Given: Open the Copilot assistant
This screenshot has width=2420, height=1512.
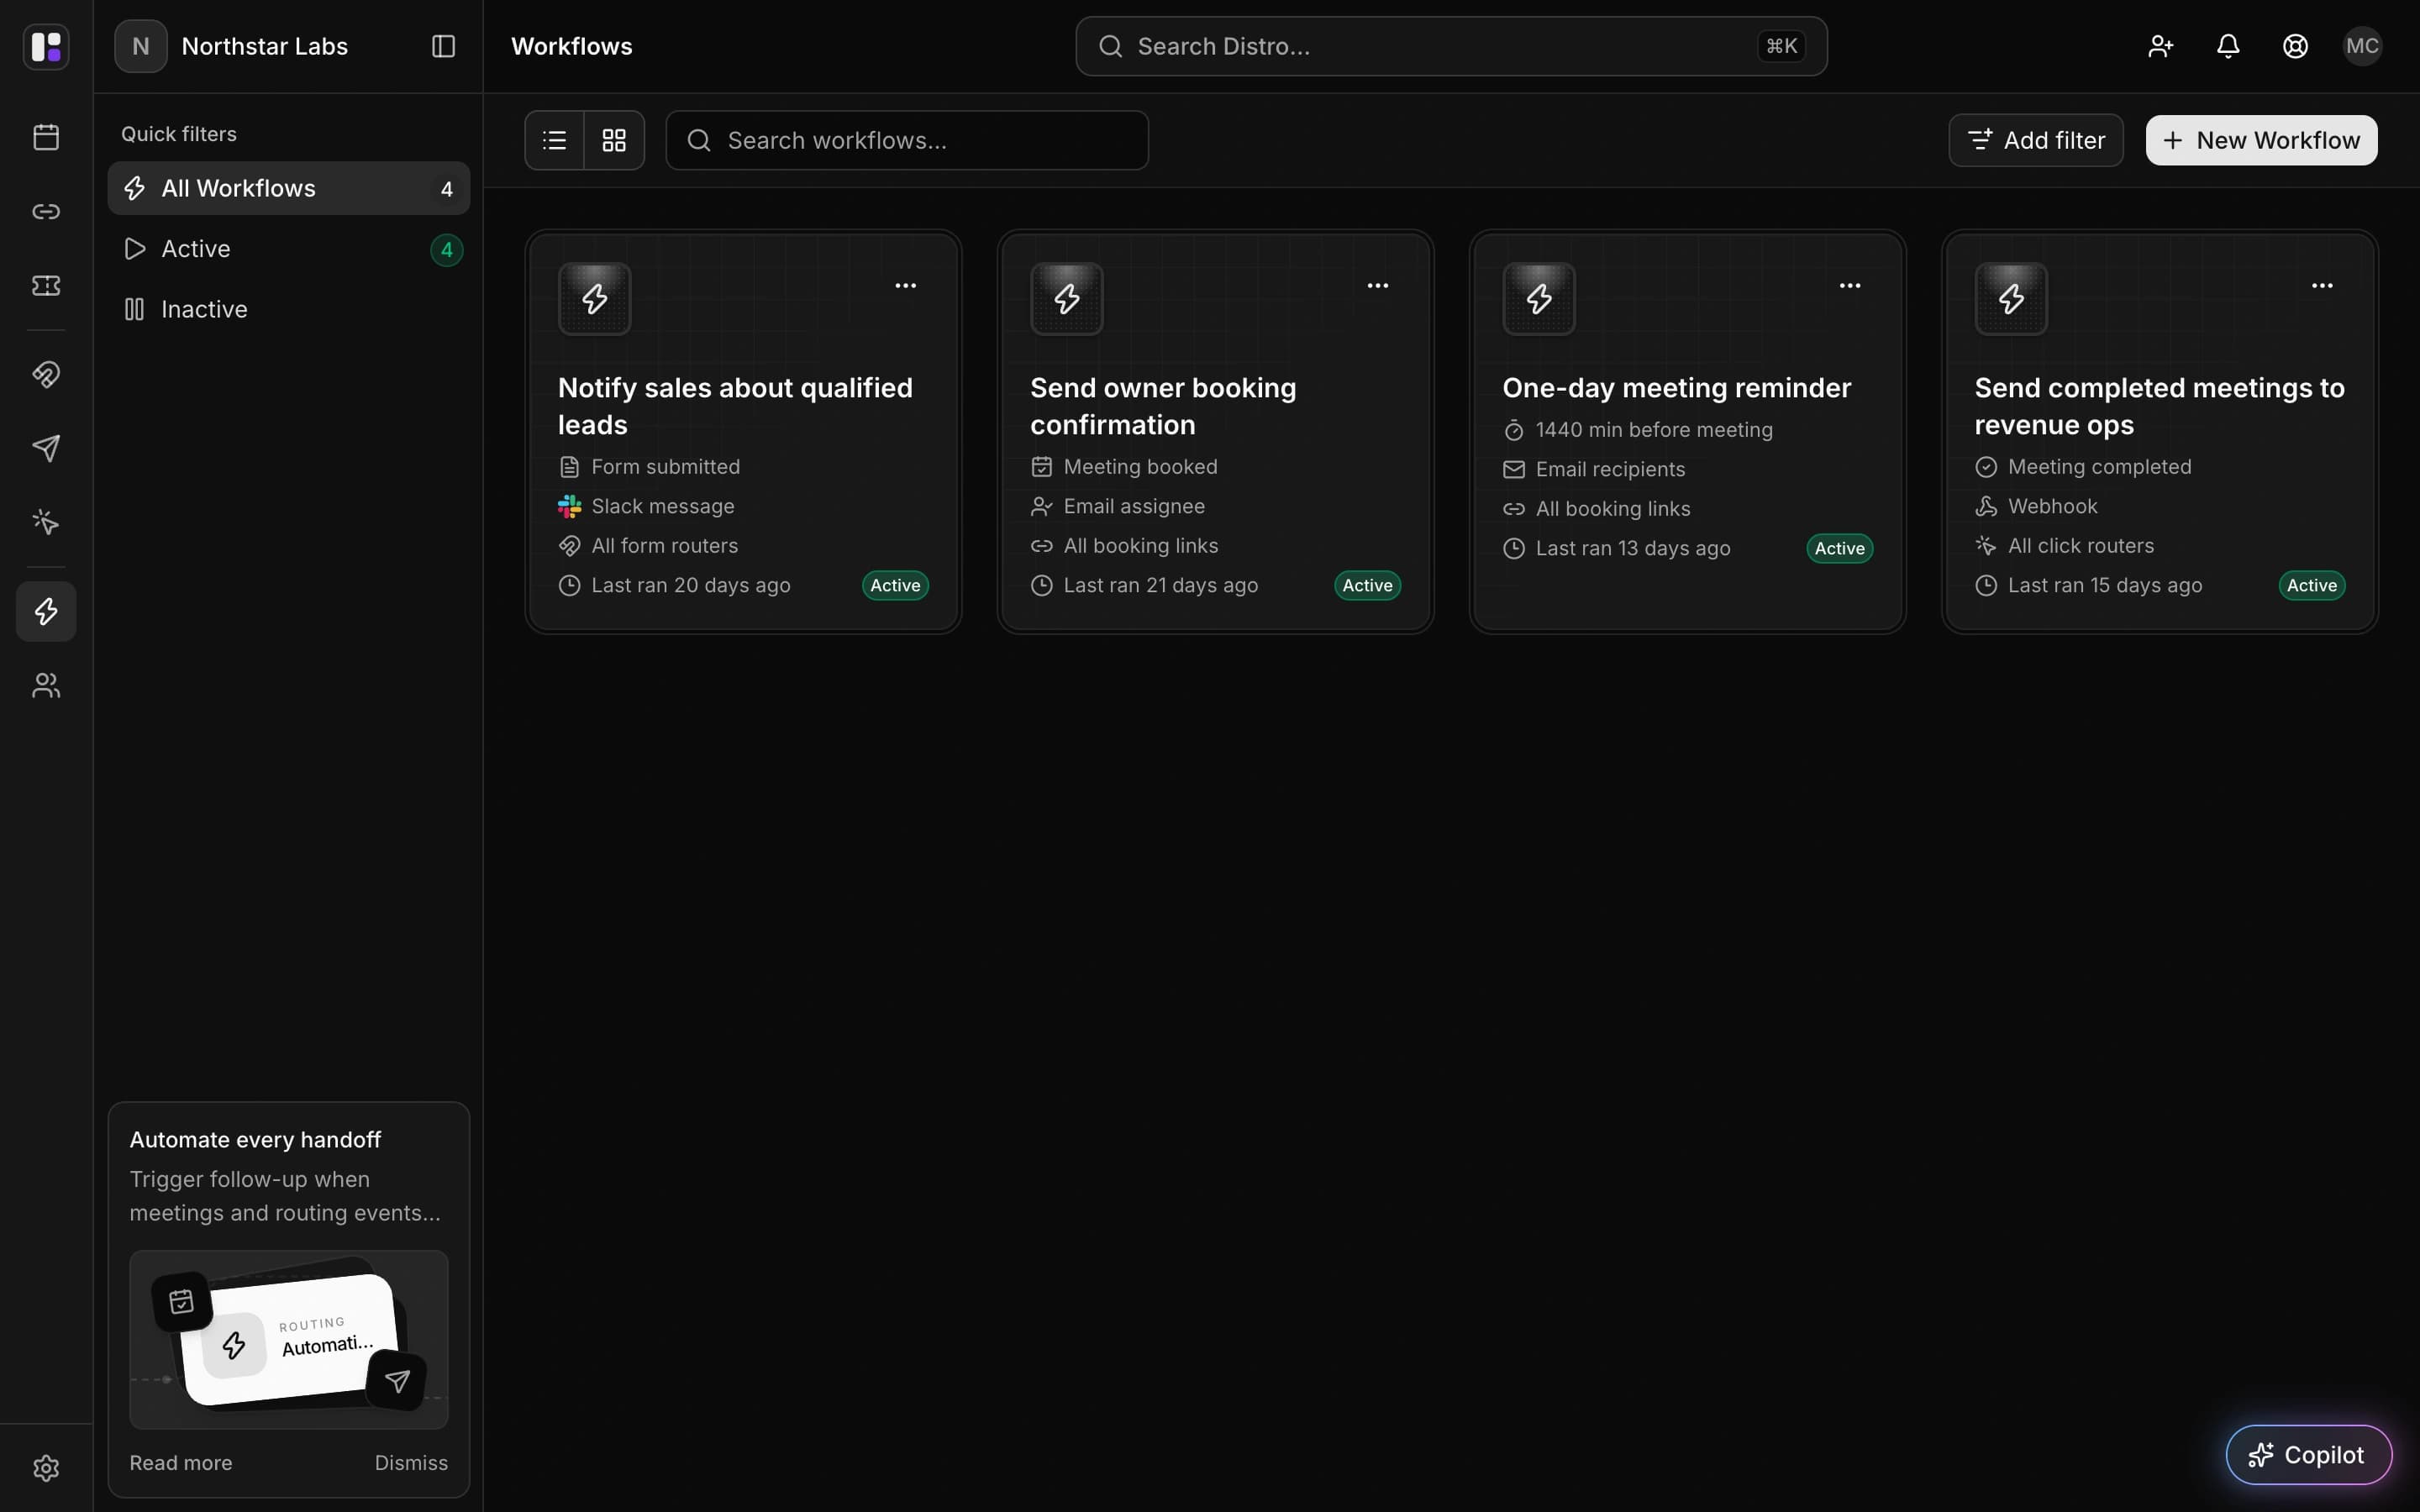Looking at the screenshot, I should pyautogui.click(x=2308, y=1454).
